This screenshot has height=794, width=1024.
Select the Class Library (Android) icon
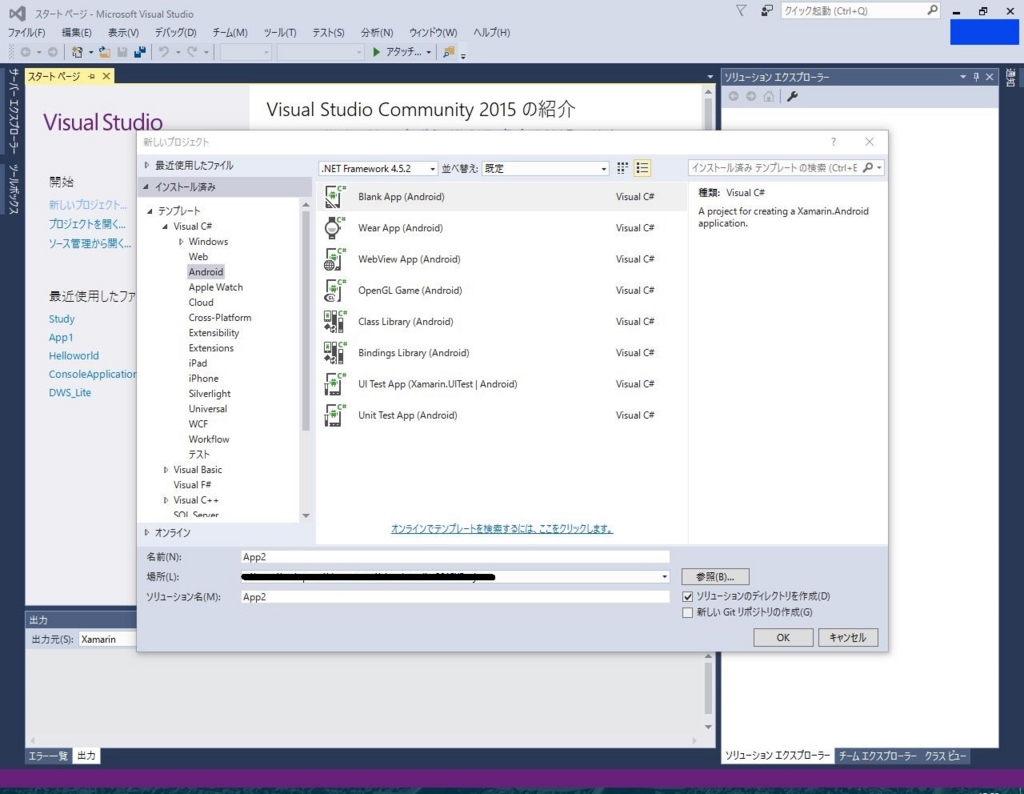335,321
